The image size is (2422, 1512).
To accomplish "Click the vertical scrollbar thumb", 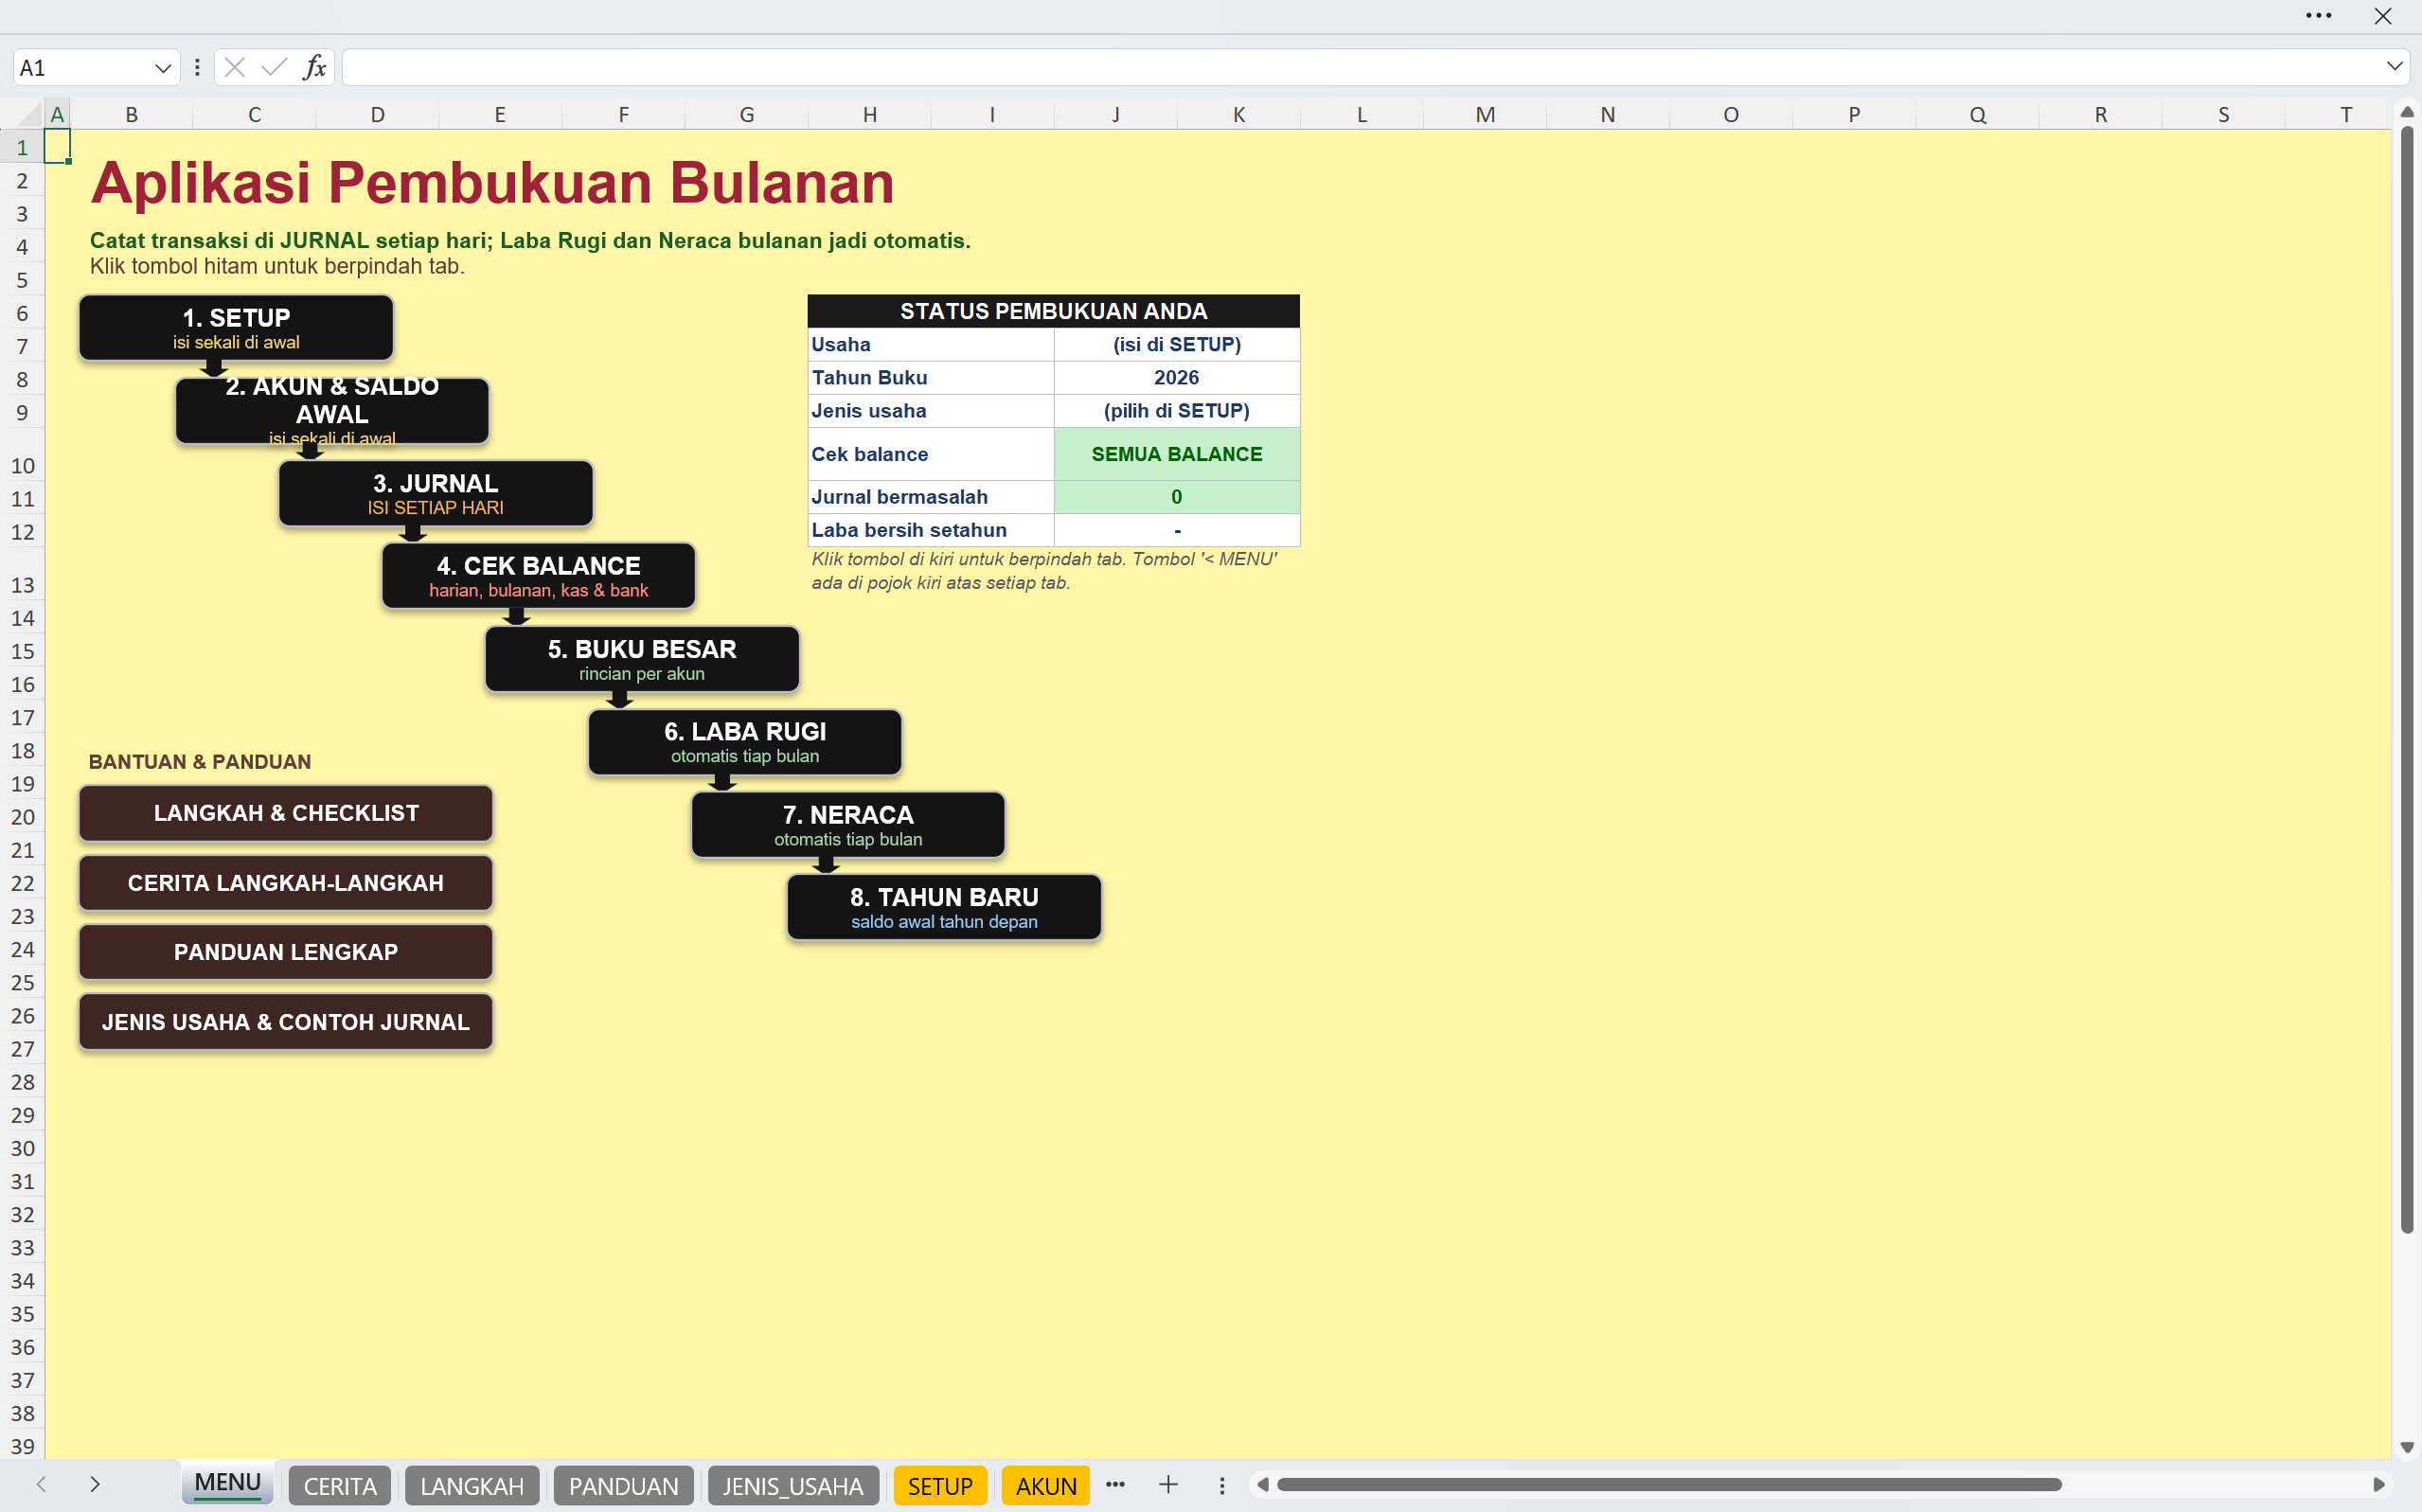I will tap(2407, 680).
